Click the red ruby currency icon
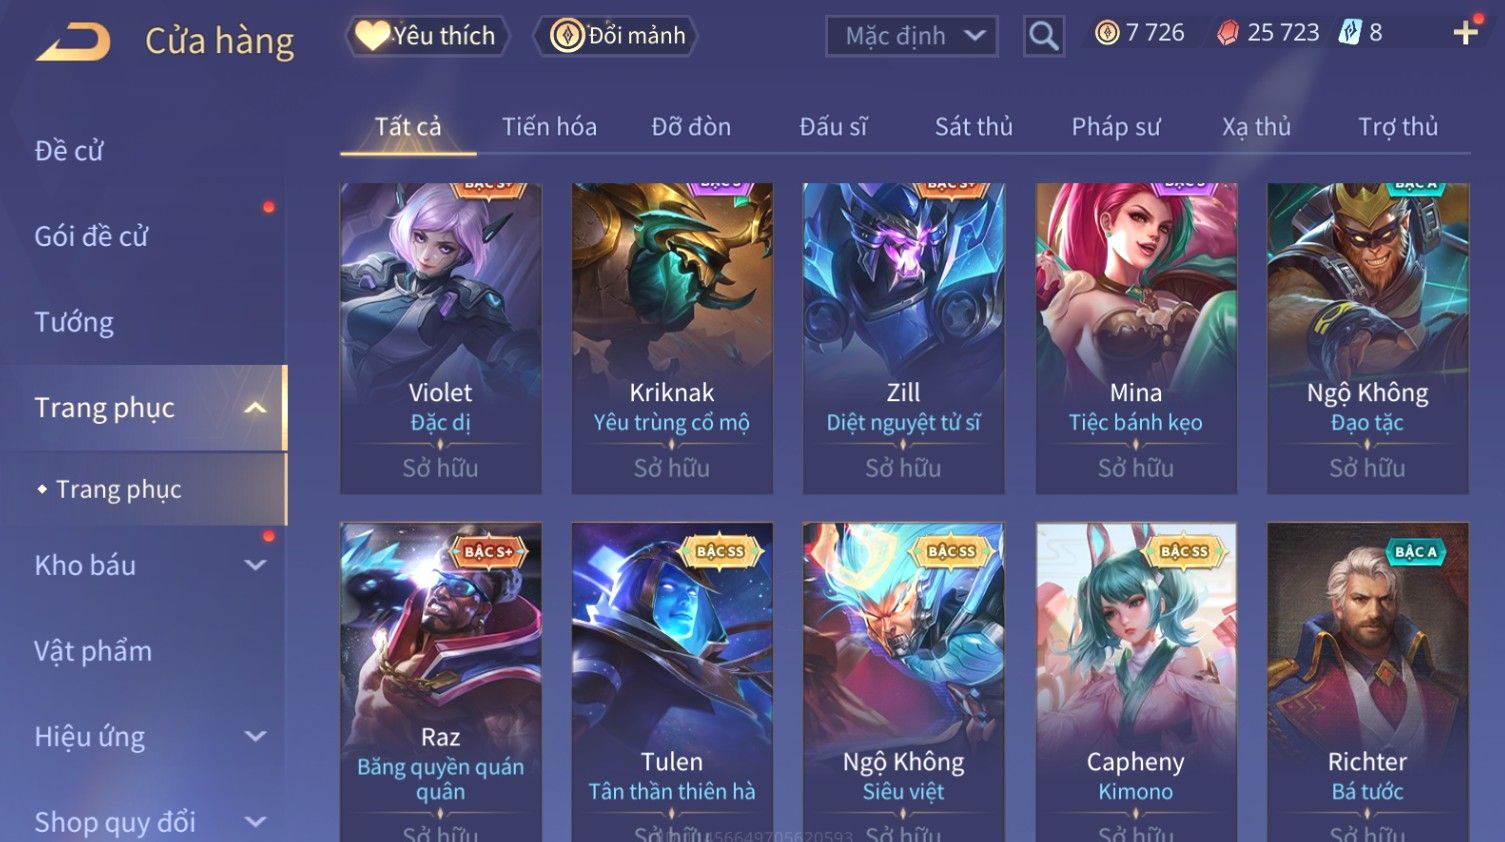This screenshot has height=842, width=1505. click(1228, 33)
